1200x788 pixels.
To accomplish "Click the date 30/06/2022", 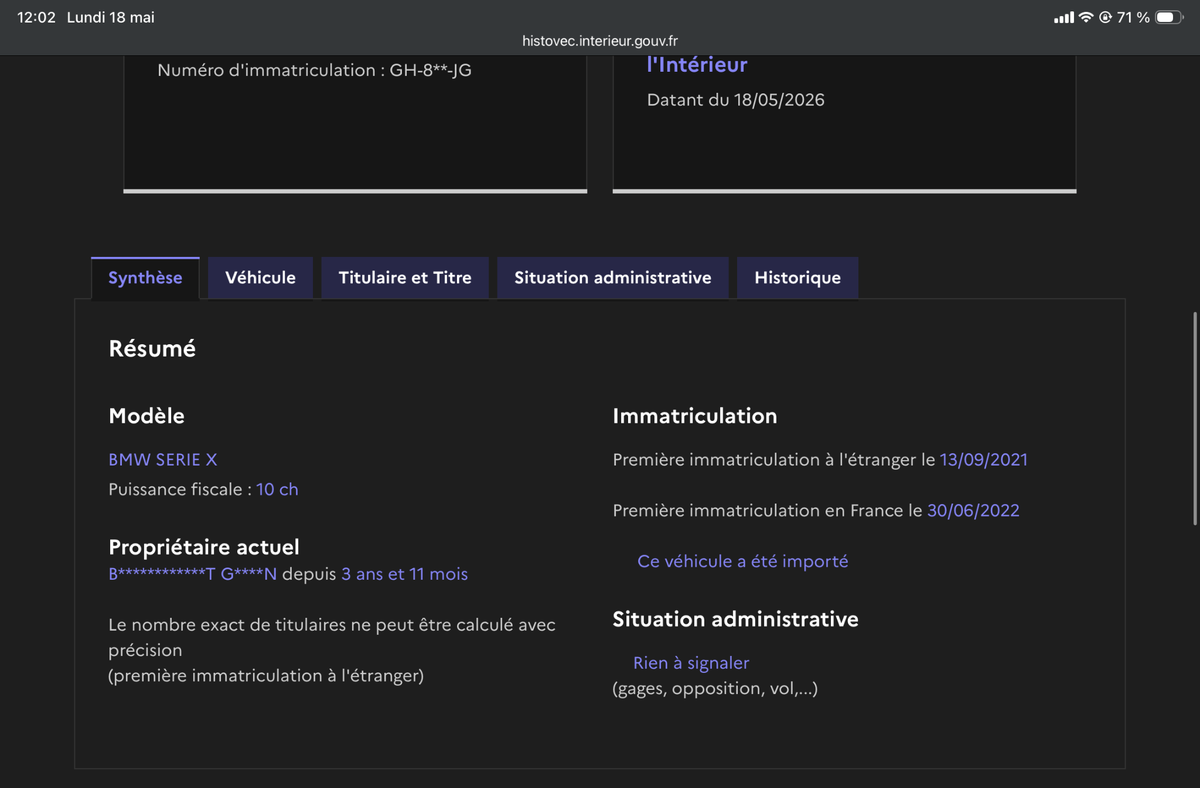I will (x=973, y=510).
